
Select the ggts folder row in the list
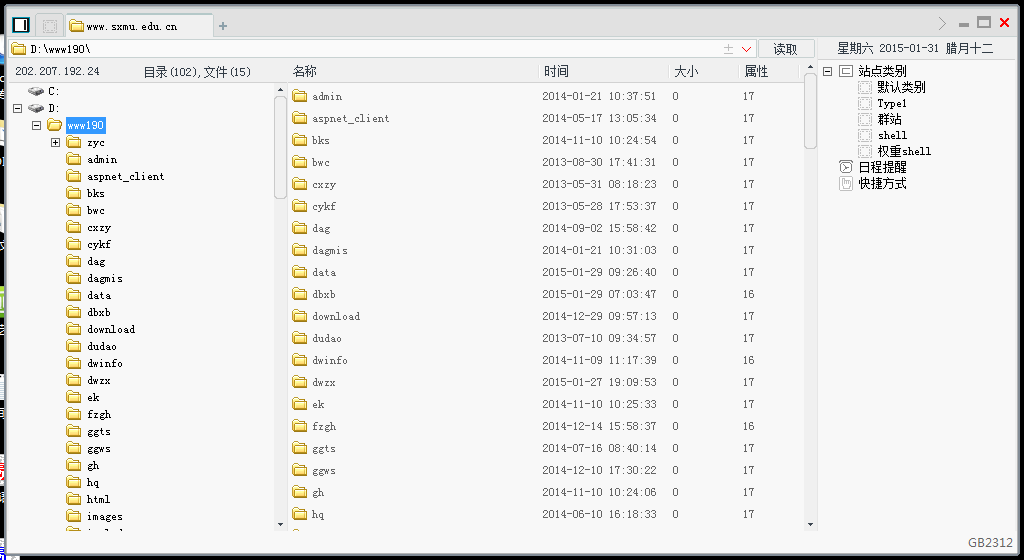click(545, 448)
